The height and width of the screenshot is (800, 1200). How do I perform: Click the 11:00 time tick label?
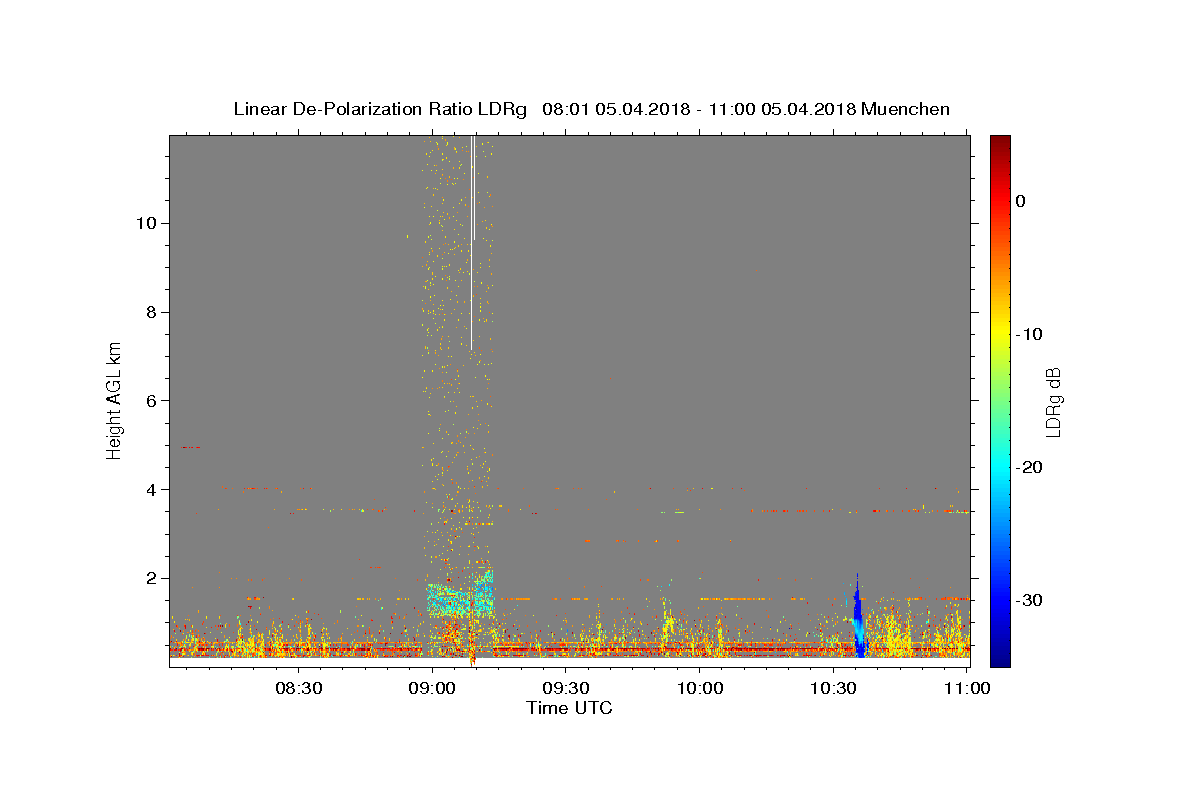tap(967, 688)
